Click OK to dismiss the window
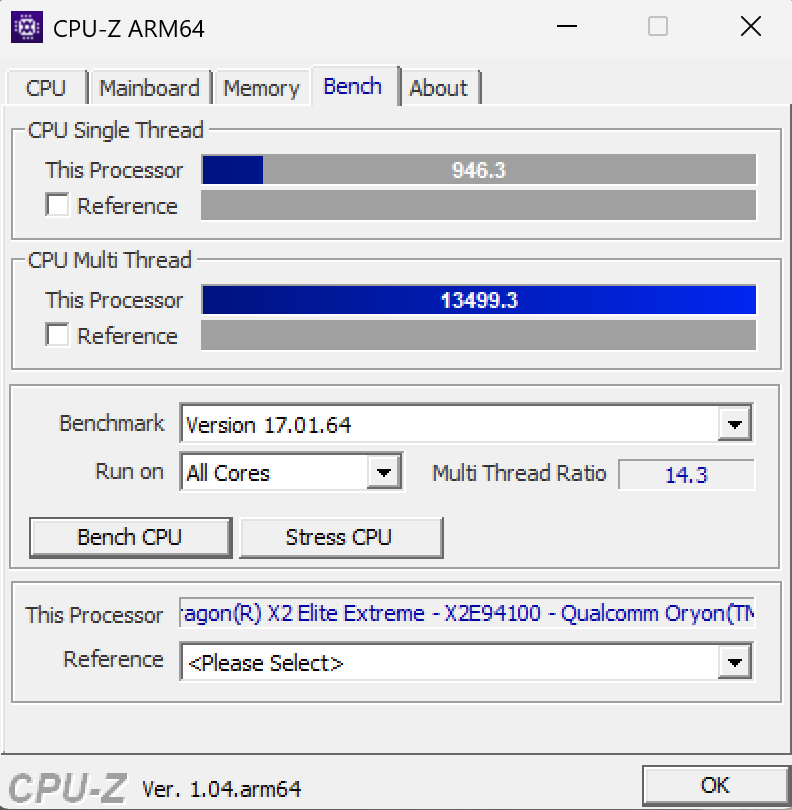The image size is (792, 810). pos(715,786)
